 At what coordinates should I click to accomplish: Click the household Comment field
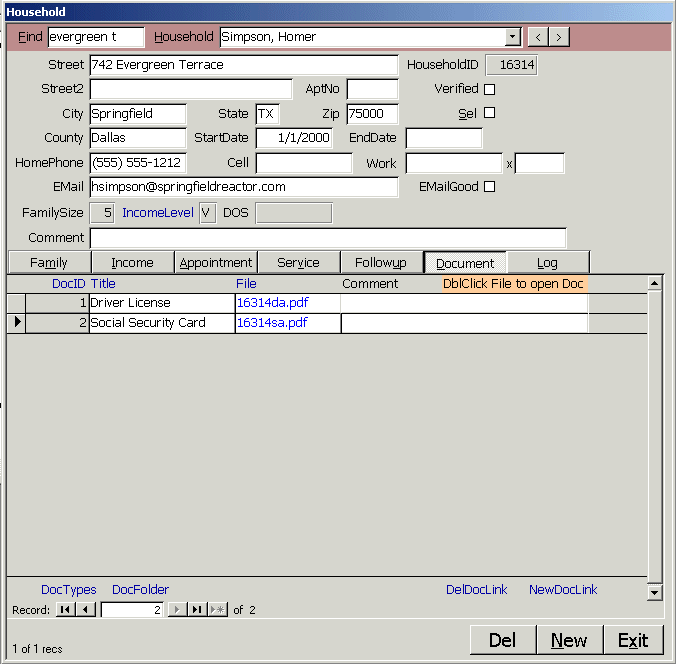point(328,238)
